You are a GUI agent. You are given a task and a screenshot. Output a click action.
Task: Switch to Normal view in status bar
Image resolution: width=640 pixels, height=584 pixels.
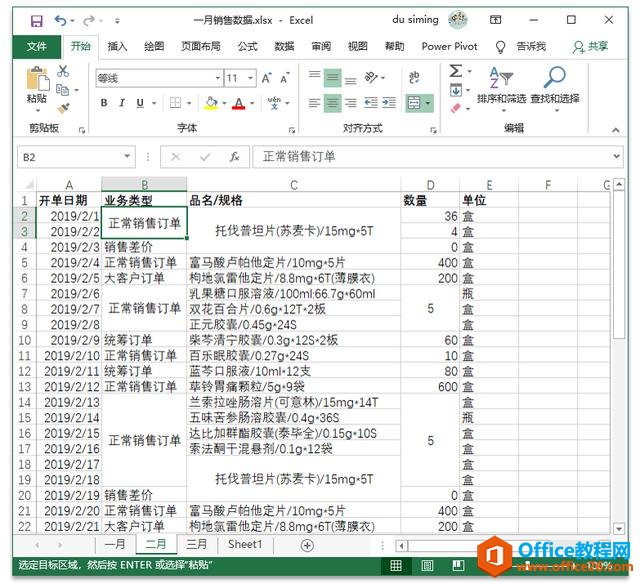[396, 566]
